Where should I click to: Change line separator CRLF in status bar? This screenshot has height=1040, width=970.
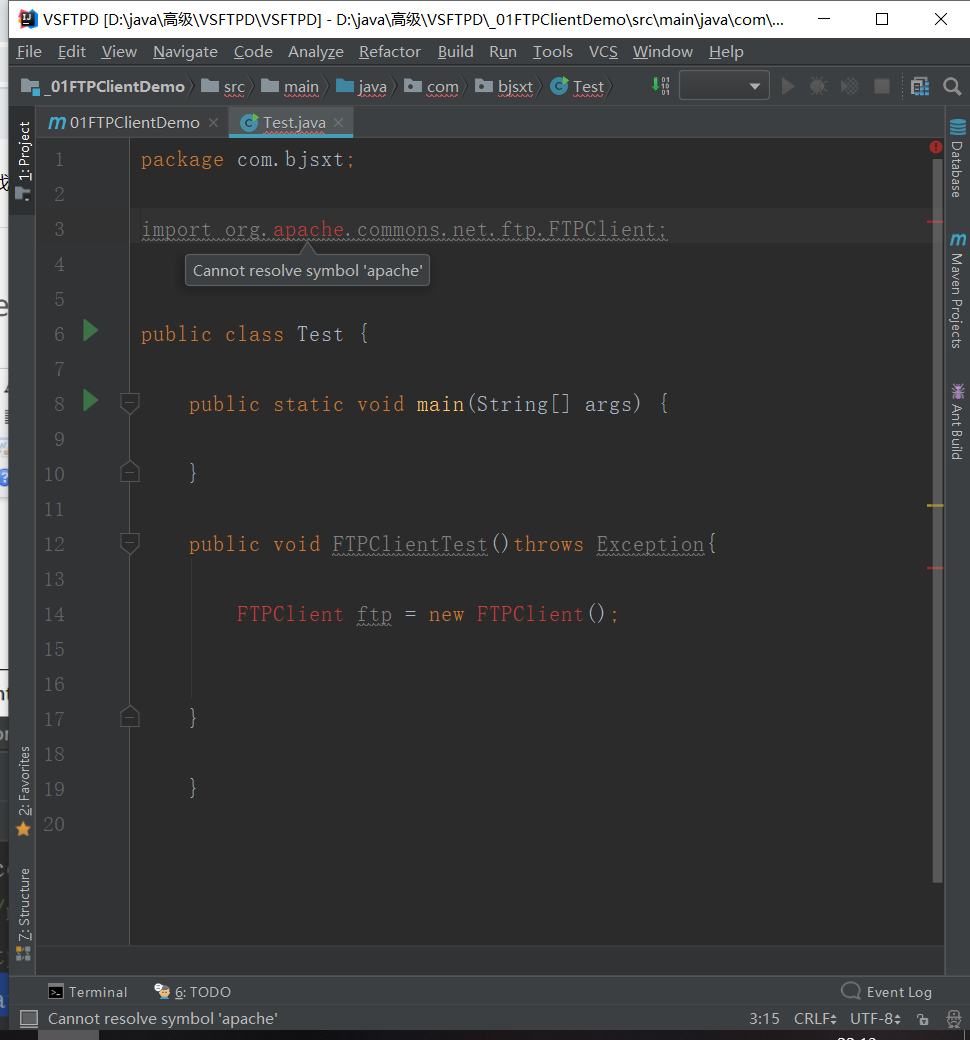pos(815,1018)
